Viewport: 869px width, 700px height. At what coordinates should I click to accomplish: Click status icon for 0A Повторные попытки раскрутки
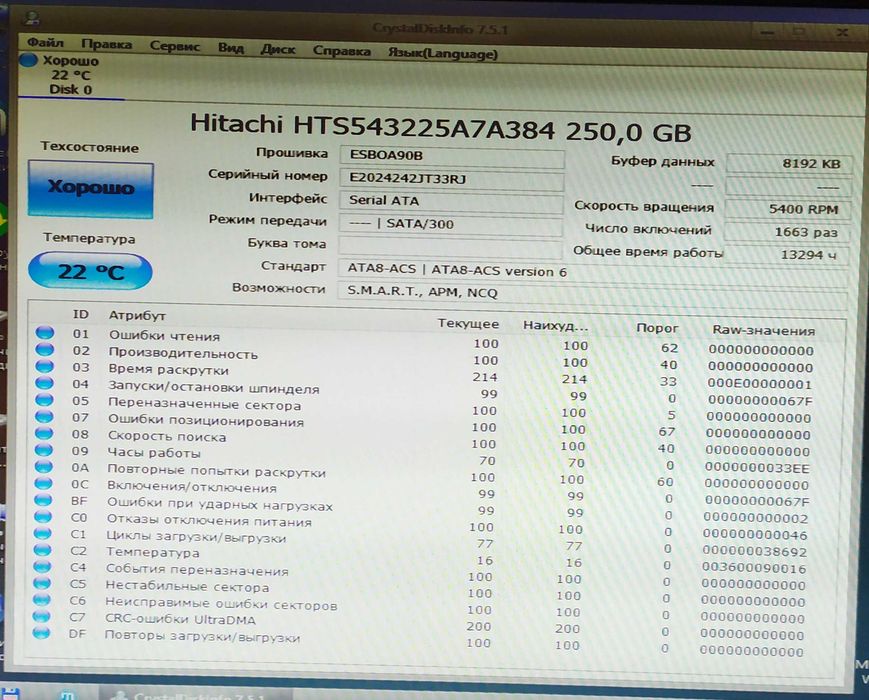pyautogui.click(x=43, y=466)
